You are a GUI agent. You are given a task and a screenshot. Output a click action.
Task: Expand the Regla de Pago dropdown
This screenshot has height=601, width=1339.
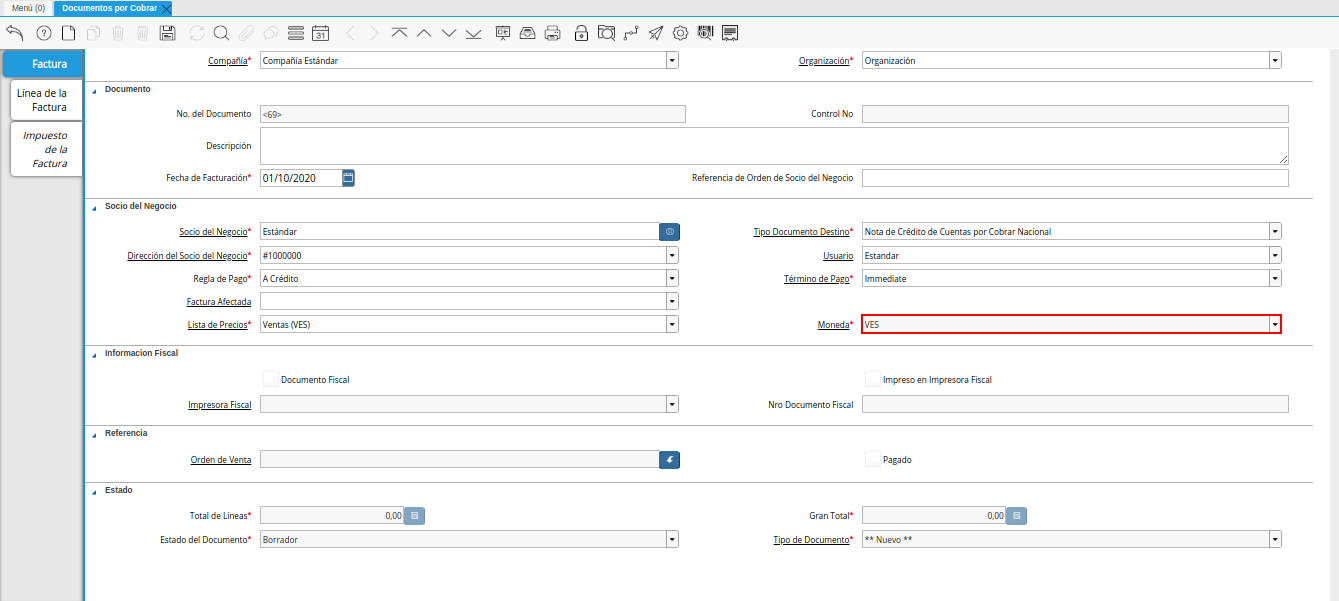672,278
